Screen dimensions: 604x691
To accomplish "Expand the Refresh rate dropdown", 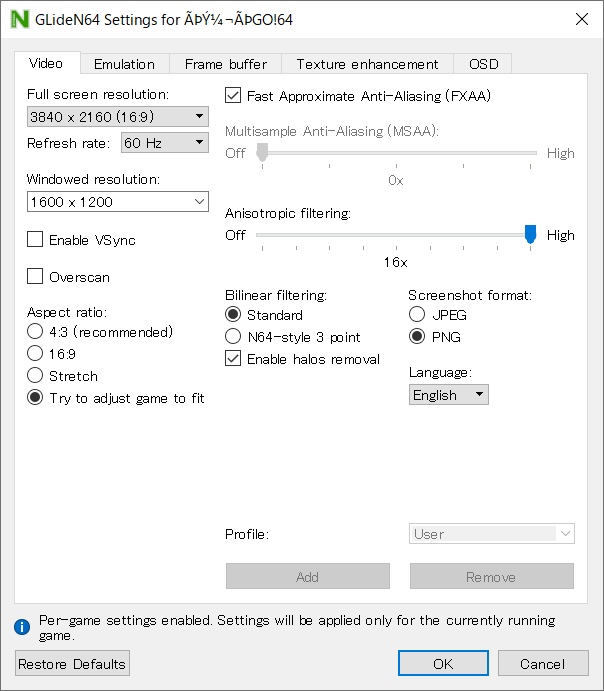I will click(164, 143).
